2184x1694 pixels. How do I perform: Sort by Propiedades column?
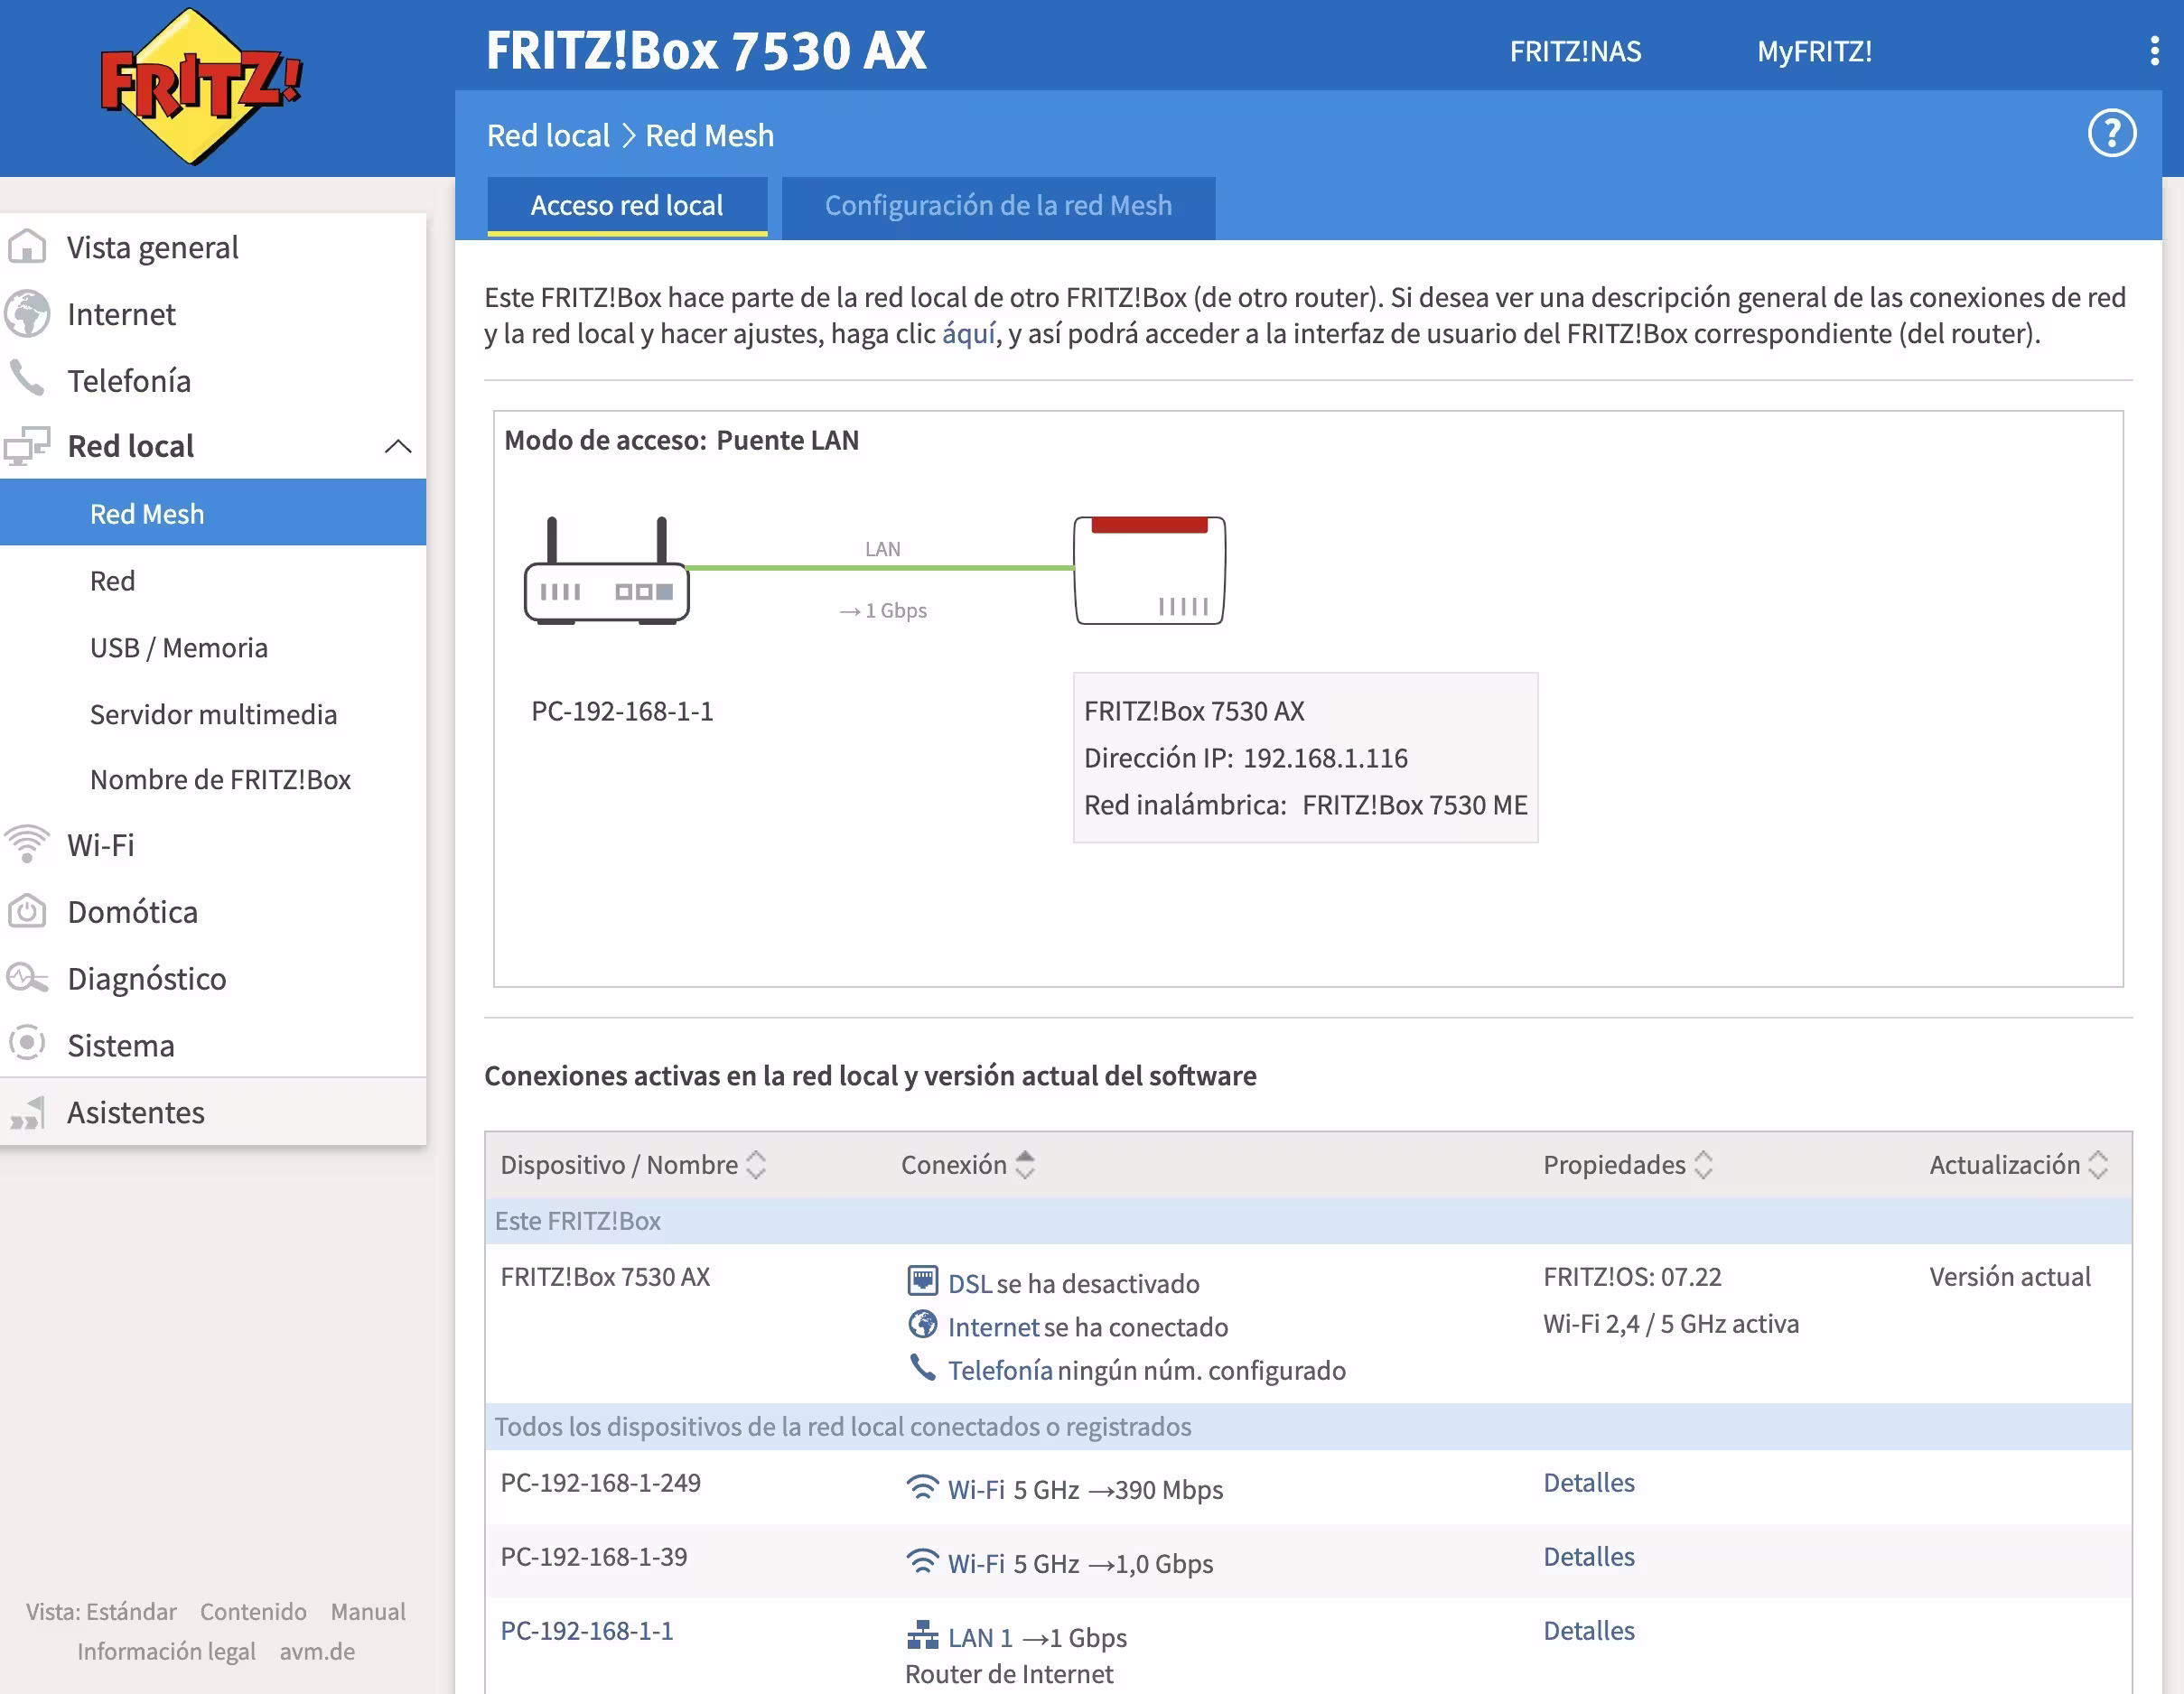(1704, 1164)
